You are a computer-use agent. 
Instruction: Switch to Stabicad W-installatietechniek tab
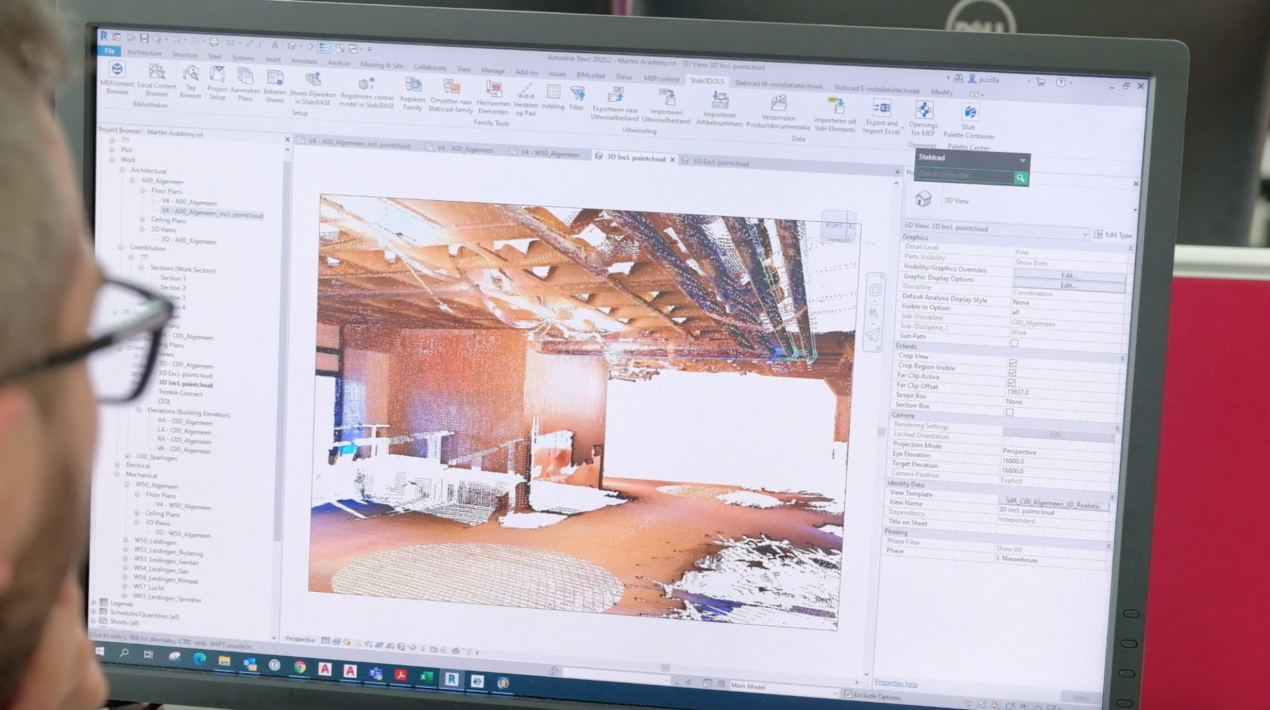(778, 85)
